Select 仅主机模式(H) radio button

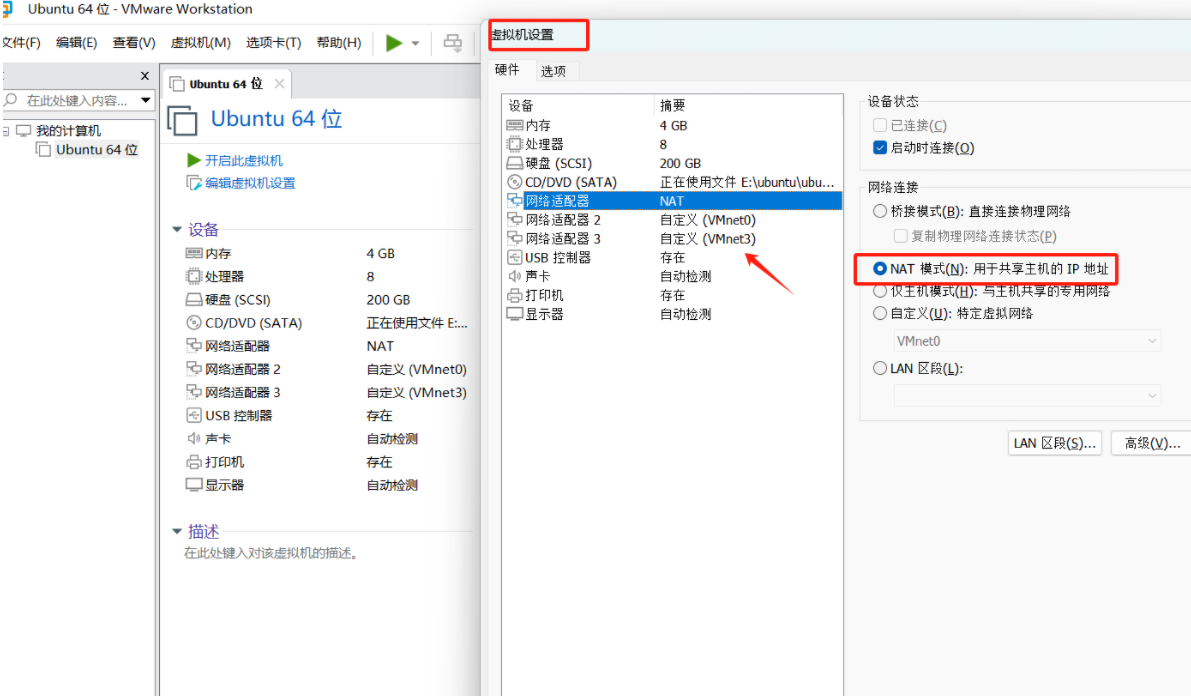[880, 291]
